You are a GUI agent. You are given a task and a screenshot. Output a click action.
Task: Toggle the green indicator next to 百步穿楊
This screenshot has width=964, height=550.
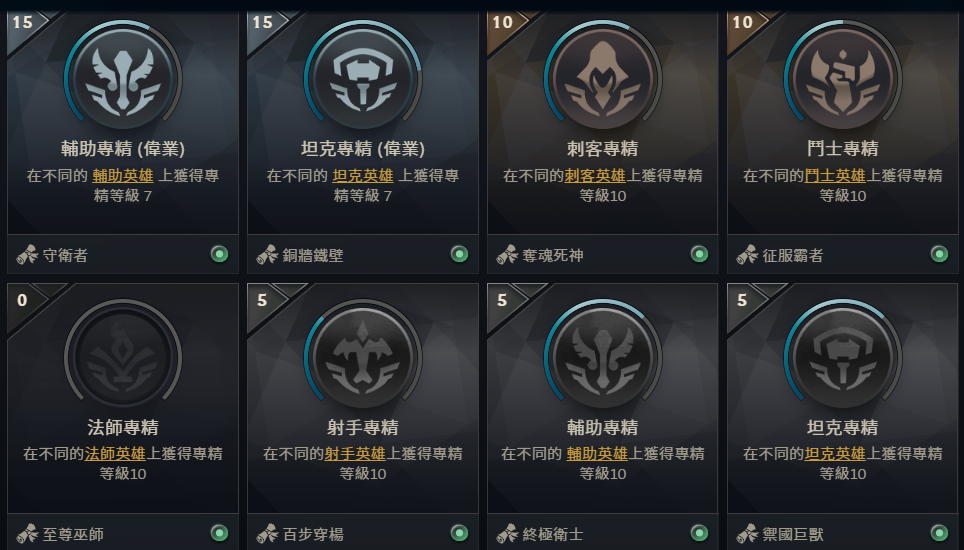(459, 533)
